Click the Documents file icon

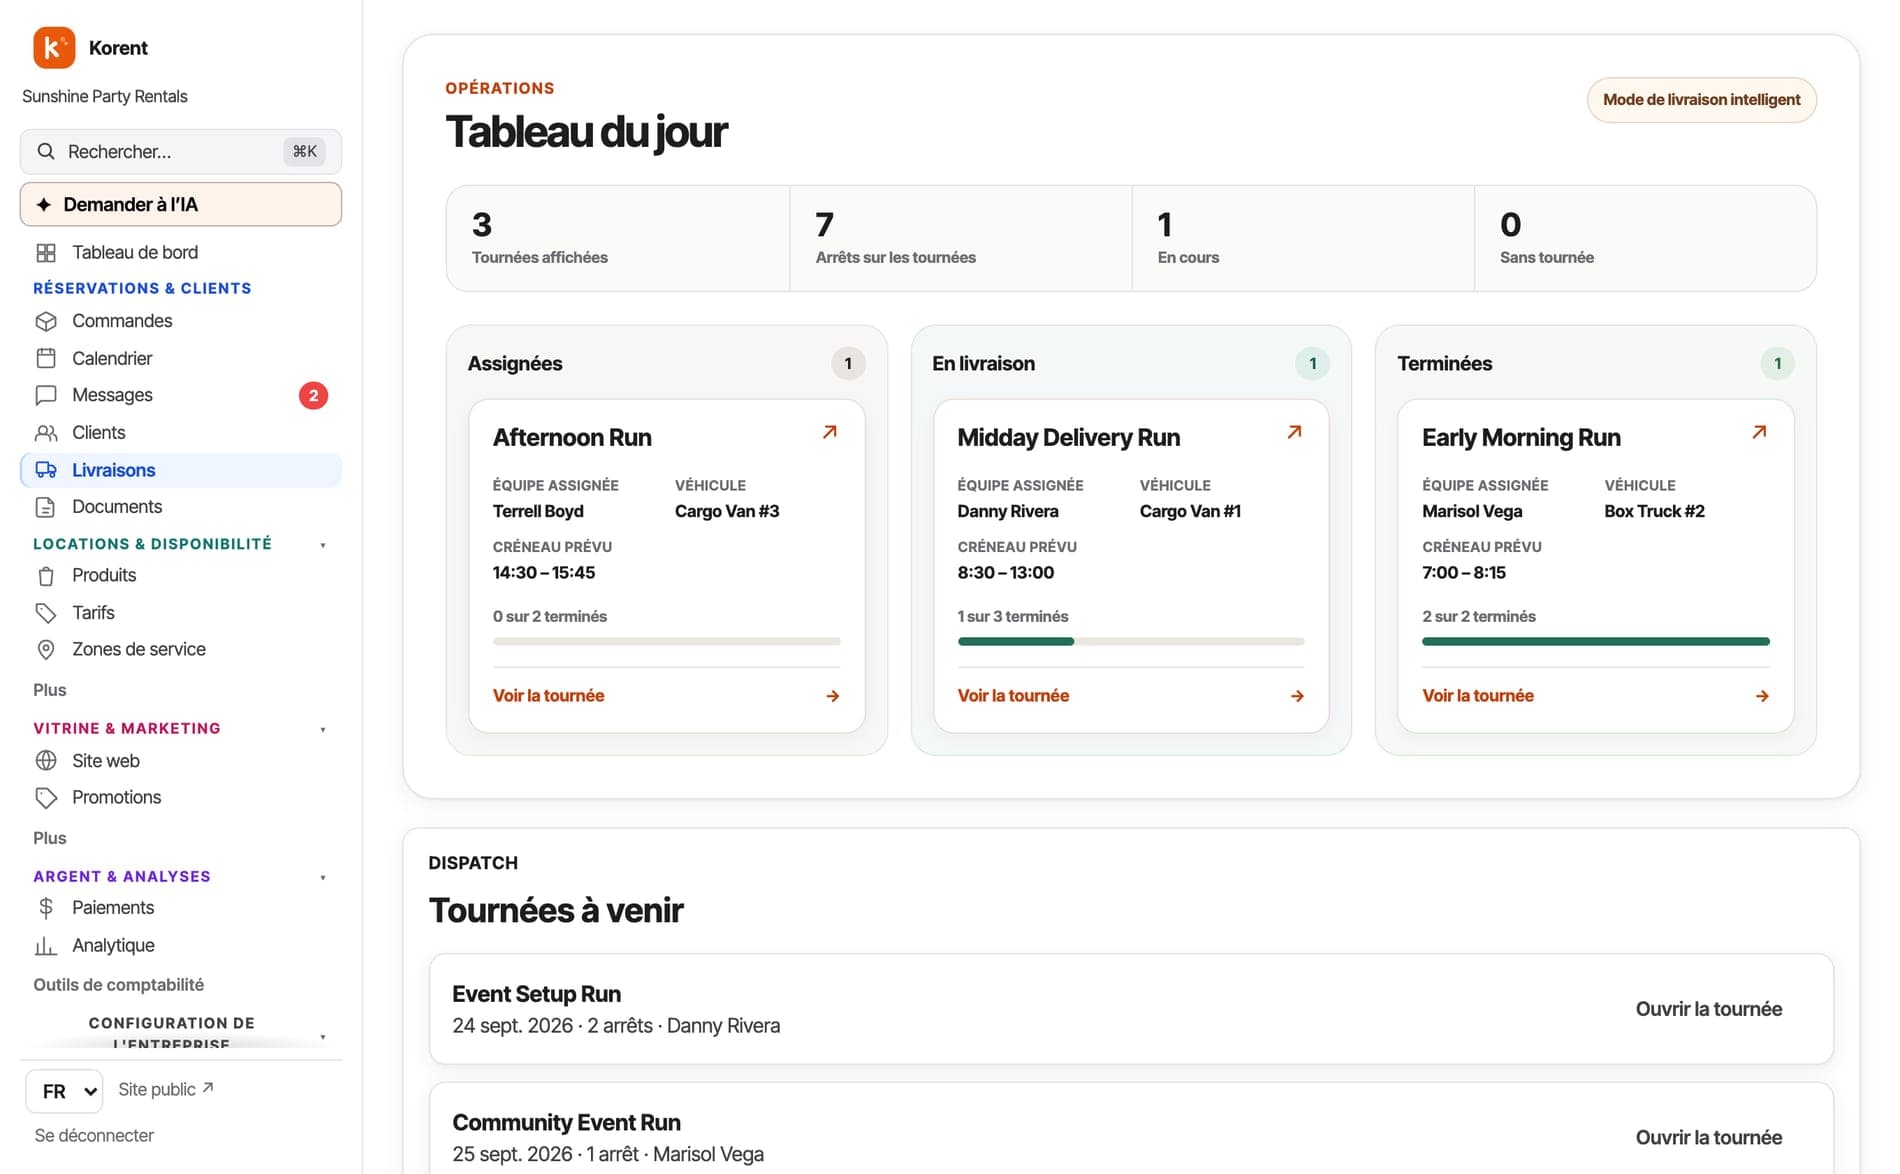(x=46, y=507)
